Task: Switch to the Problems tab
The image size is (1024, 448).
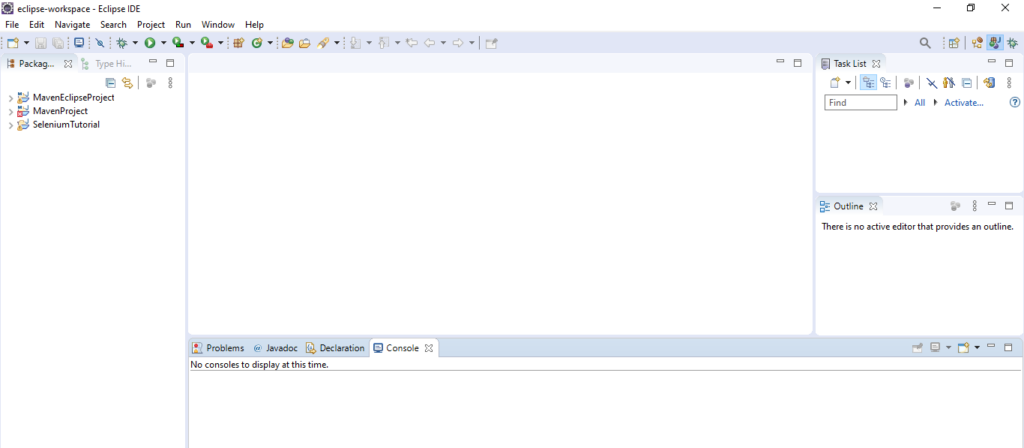Action: [x=218, y=348]
